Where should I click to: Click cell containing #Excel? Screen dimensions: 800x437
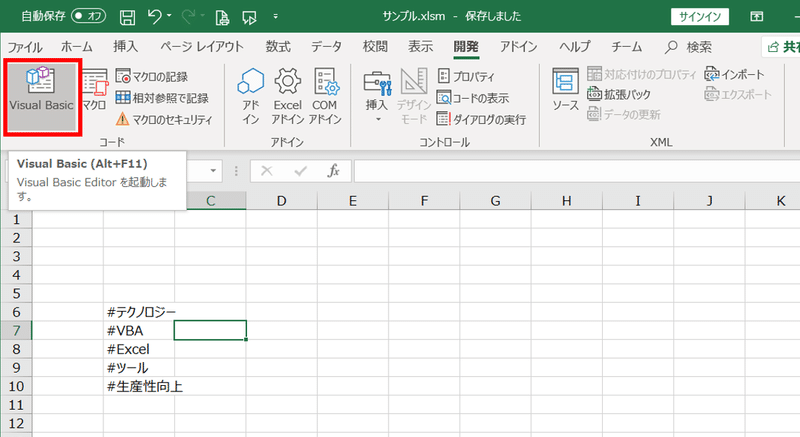pyautogui.click(x=139, y=349)
